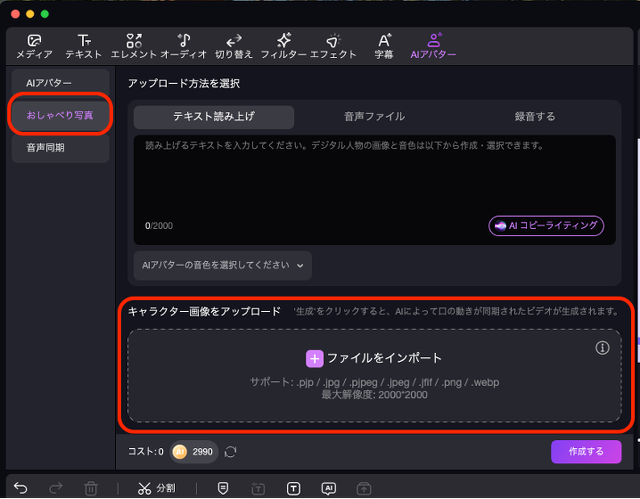Click the marker shield icon in bottom toolbar
Screen dimensions: 640x499
point(223,488)
